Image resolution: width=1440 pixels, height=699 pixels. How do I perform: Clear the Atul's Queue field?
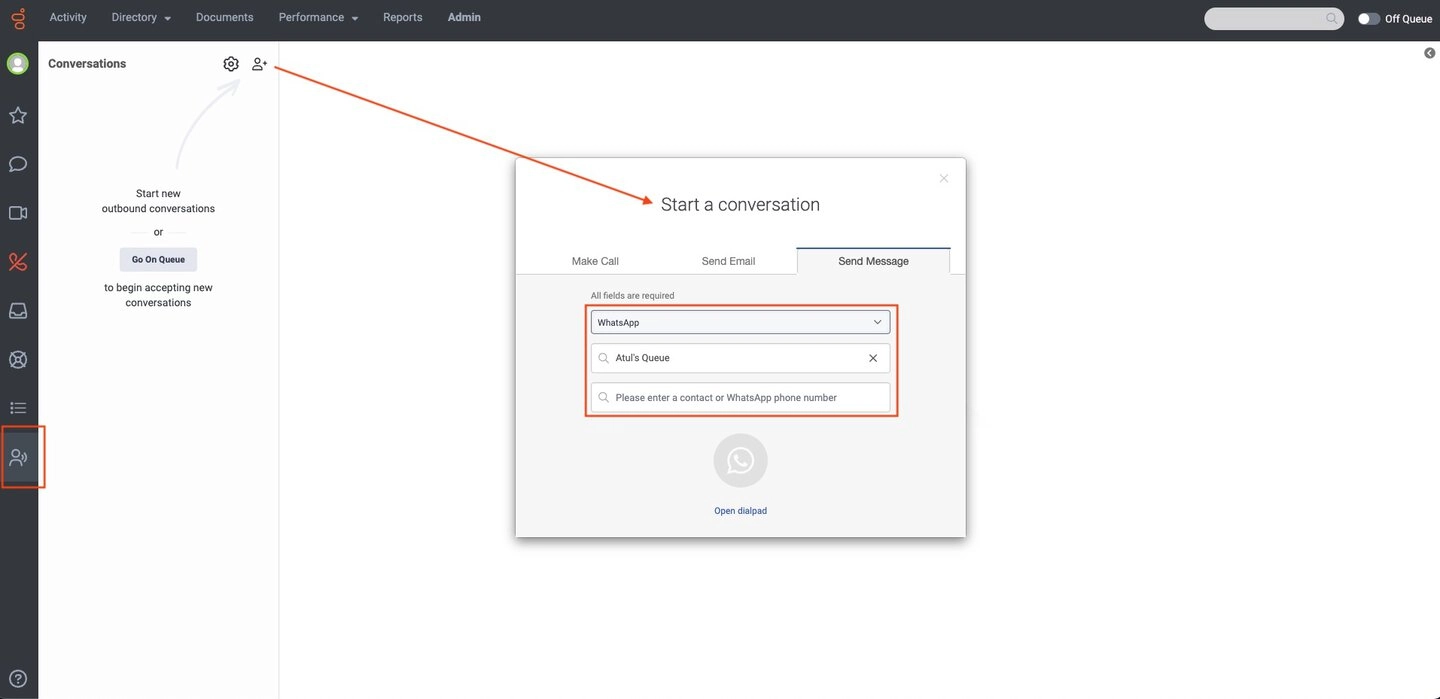(x=873, y=358)
